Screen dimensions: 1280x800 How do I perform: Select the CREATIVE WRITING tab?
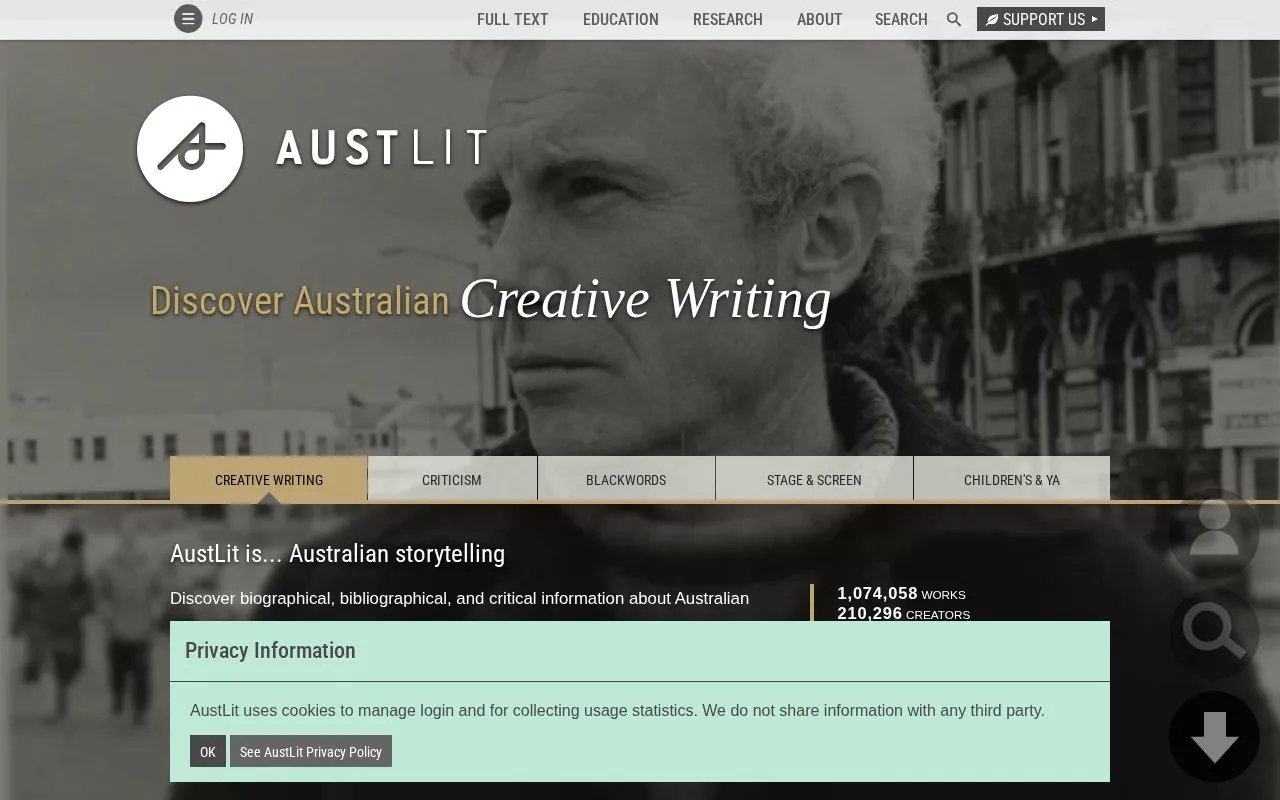[269, 479]
